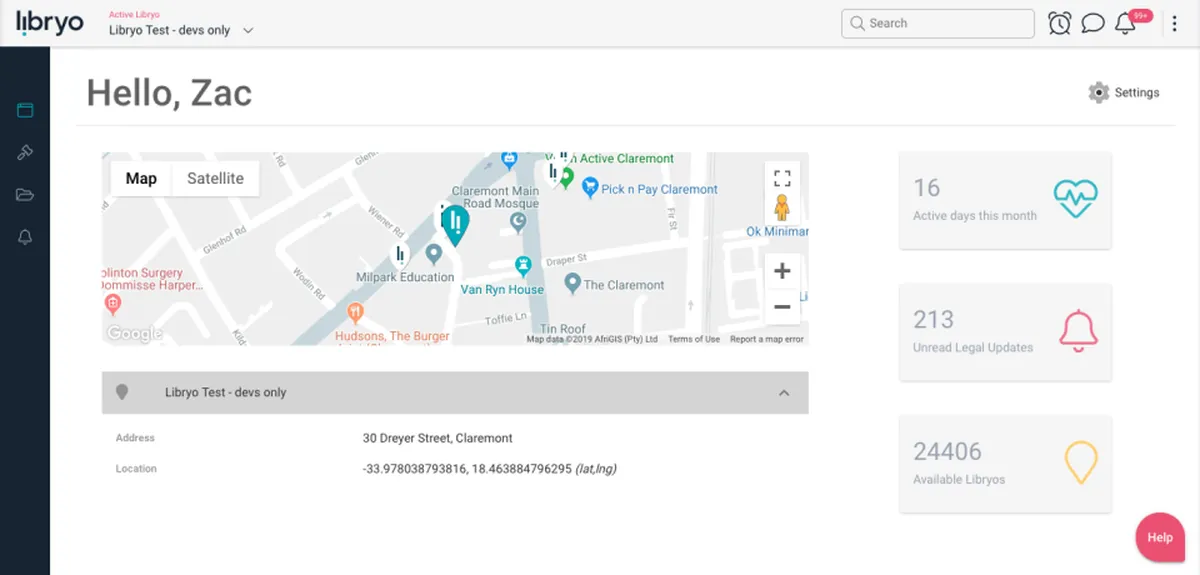
Task: Click the yellow location pin icon
Action: 1080,462
